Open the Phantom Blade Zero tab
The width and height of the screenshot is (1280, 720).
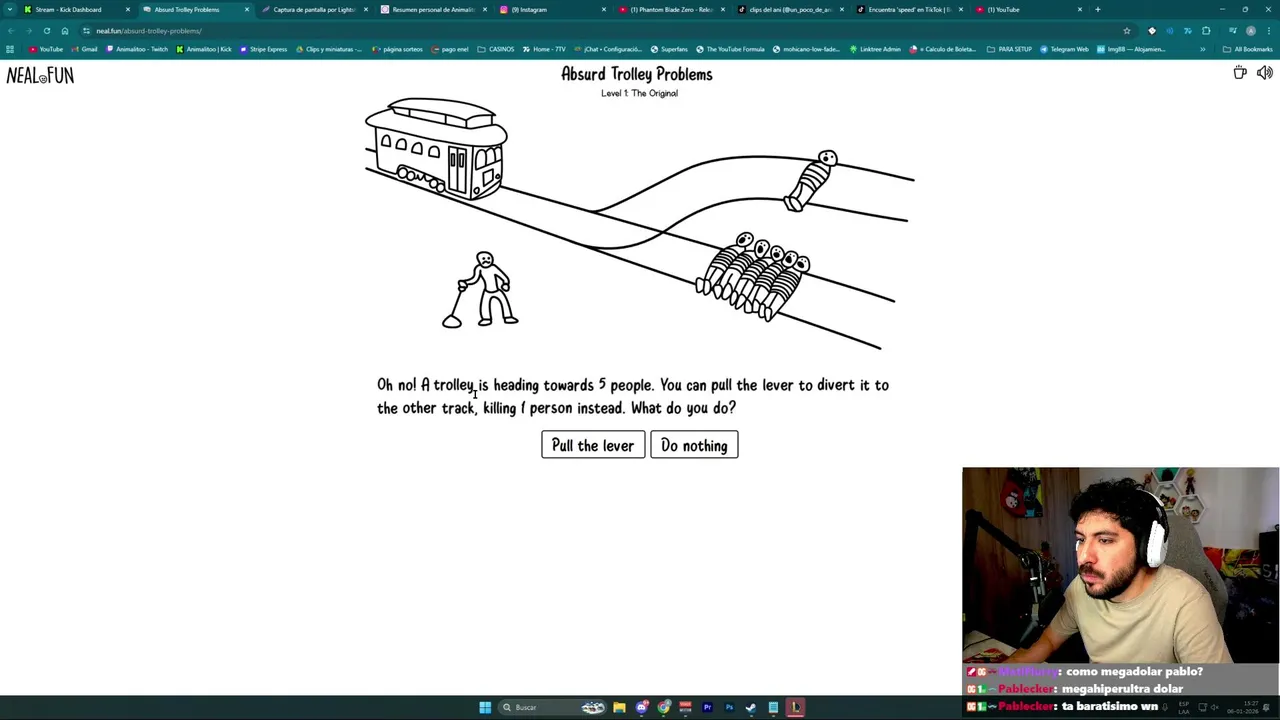[x=671, y=9]
